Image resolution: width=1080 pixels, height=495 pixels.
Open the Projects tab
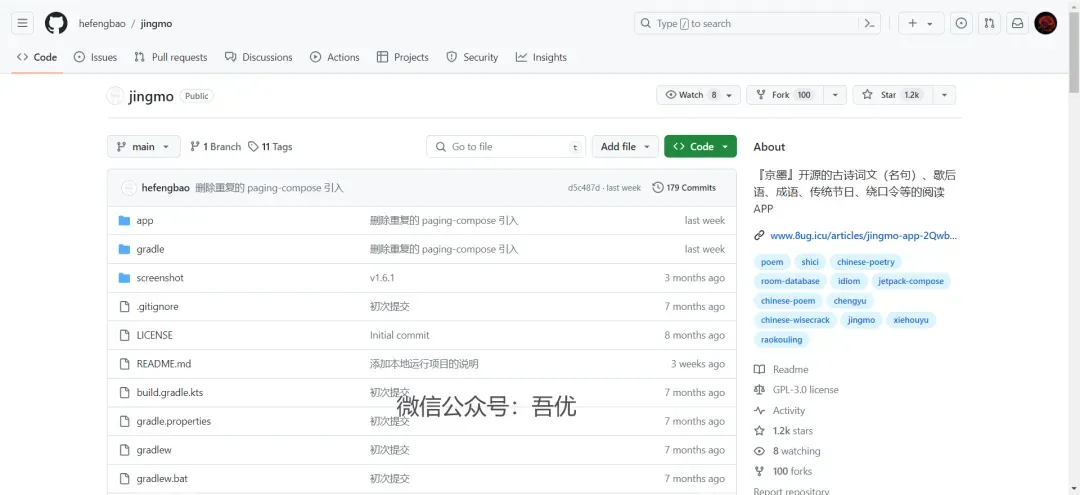403,57
